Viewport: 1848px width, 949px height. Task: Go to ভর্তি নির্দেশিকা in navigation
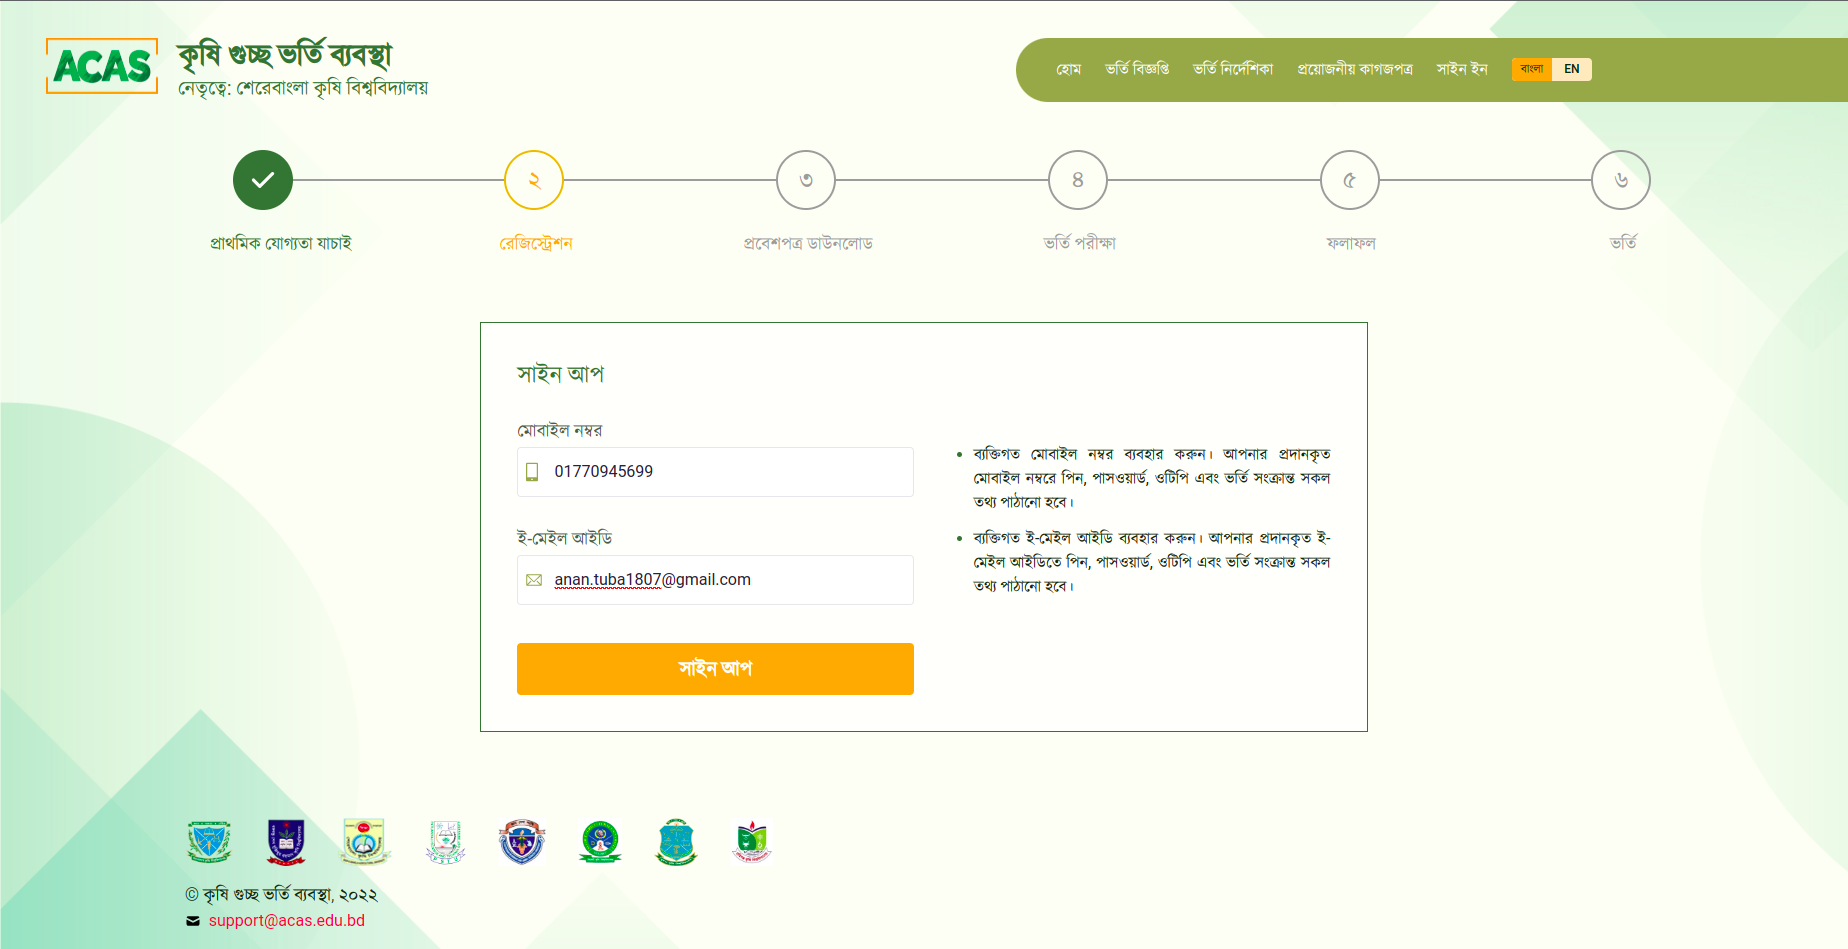[1233, 69]
